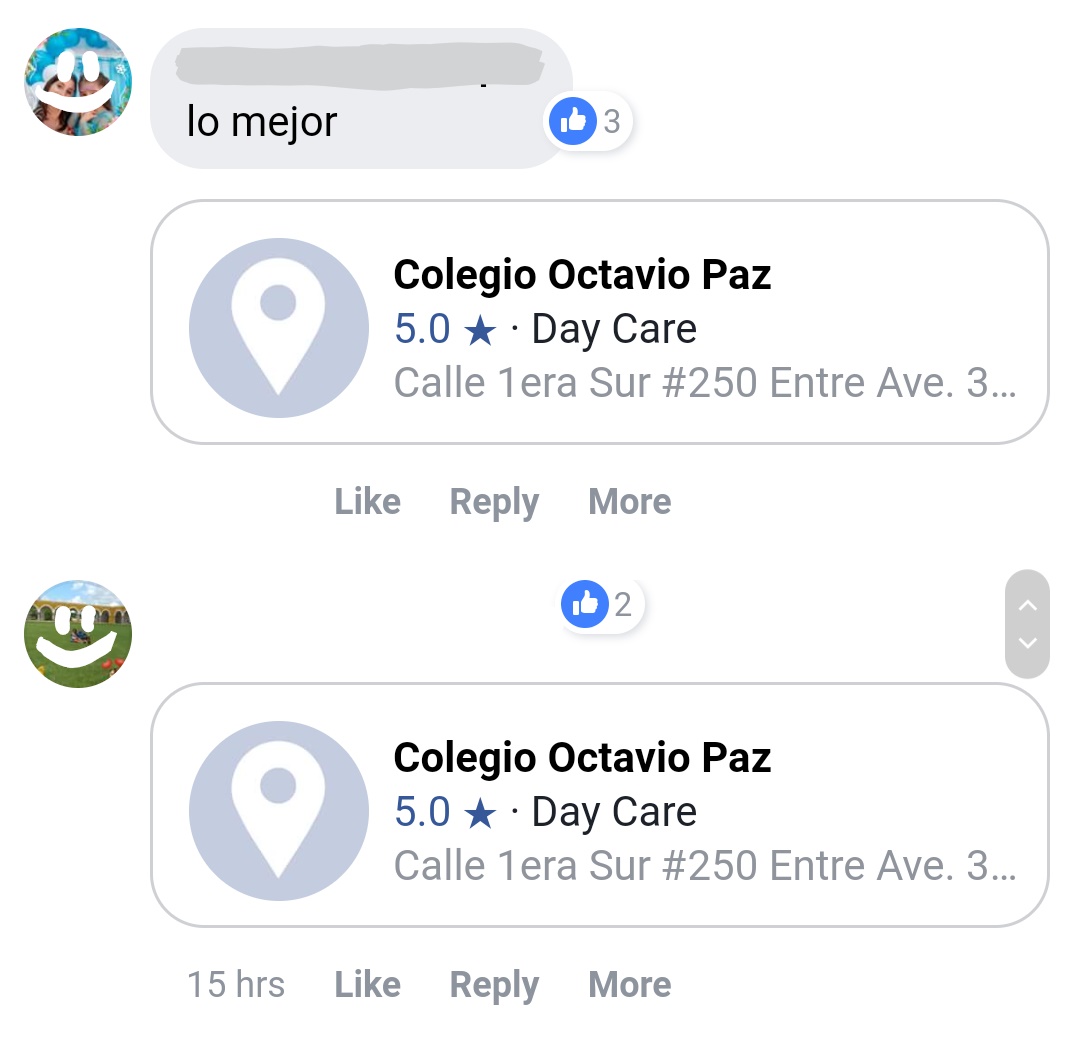Click the down chevron on the scroll widget
Screen dimensions: 1080x1038
tap(1028, 643)
